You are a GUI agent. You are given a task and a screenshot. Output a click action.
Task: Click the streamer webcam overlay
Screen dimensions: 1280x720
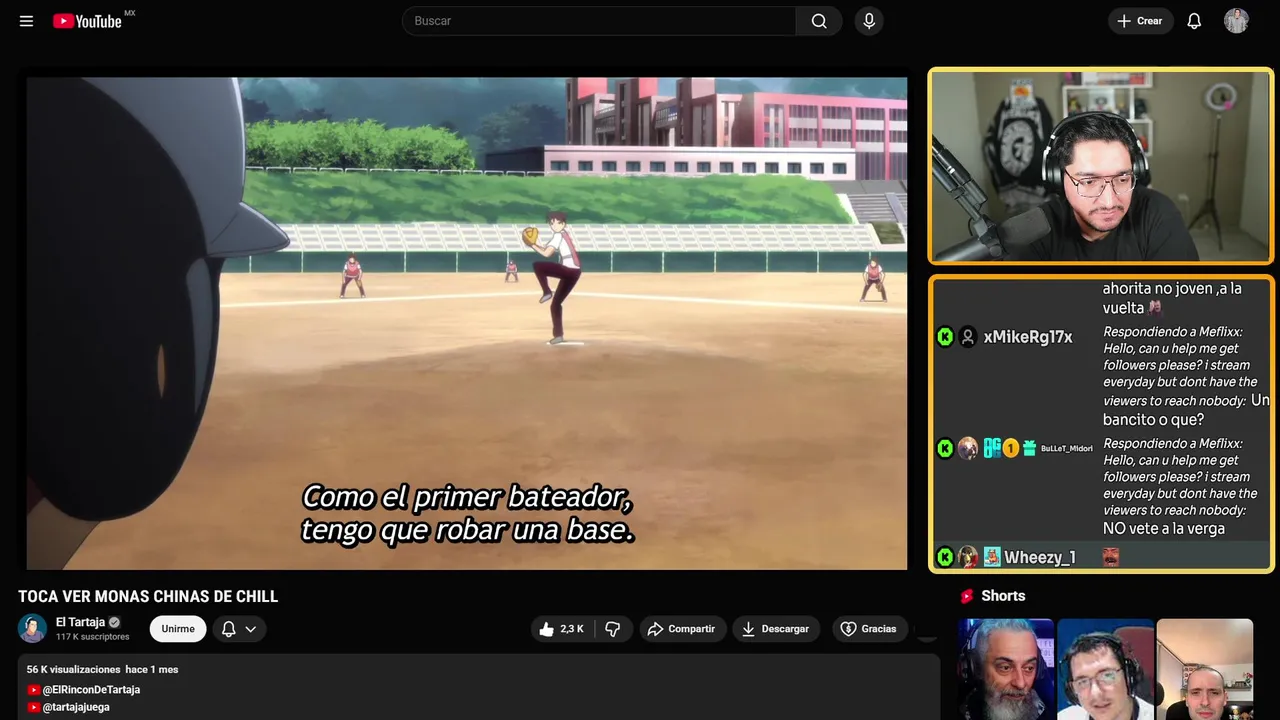[1101, 166]
